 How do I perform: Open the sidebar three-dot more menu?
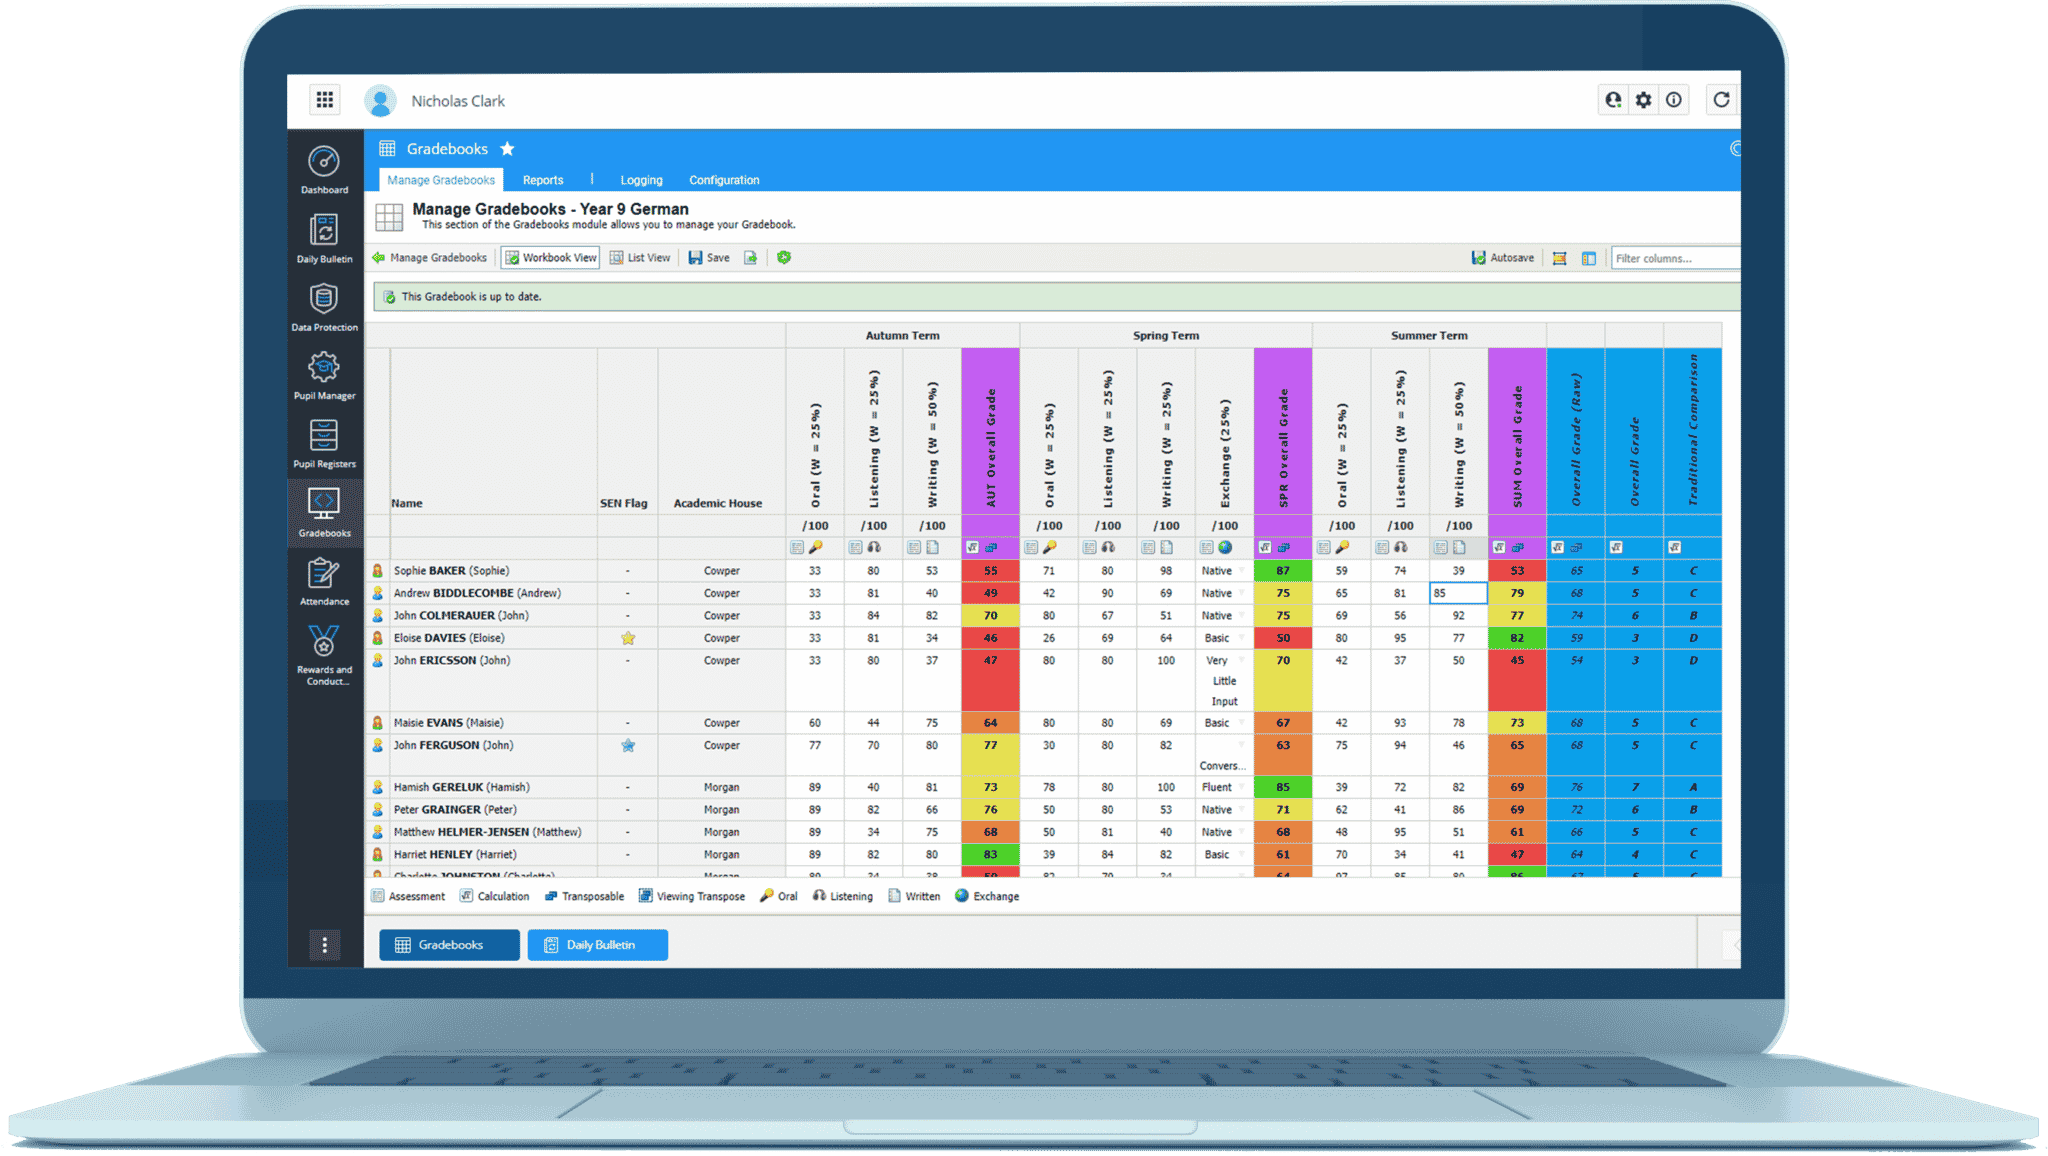324,945
